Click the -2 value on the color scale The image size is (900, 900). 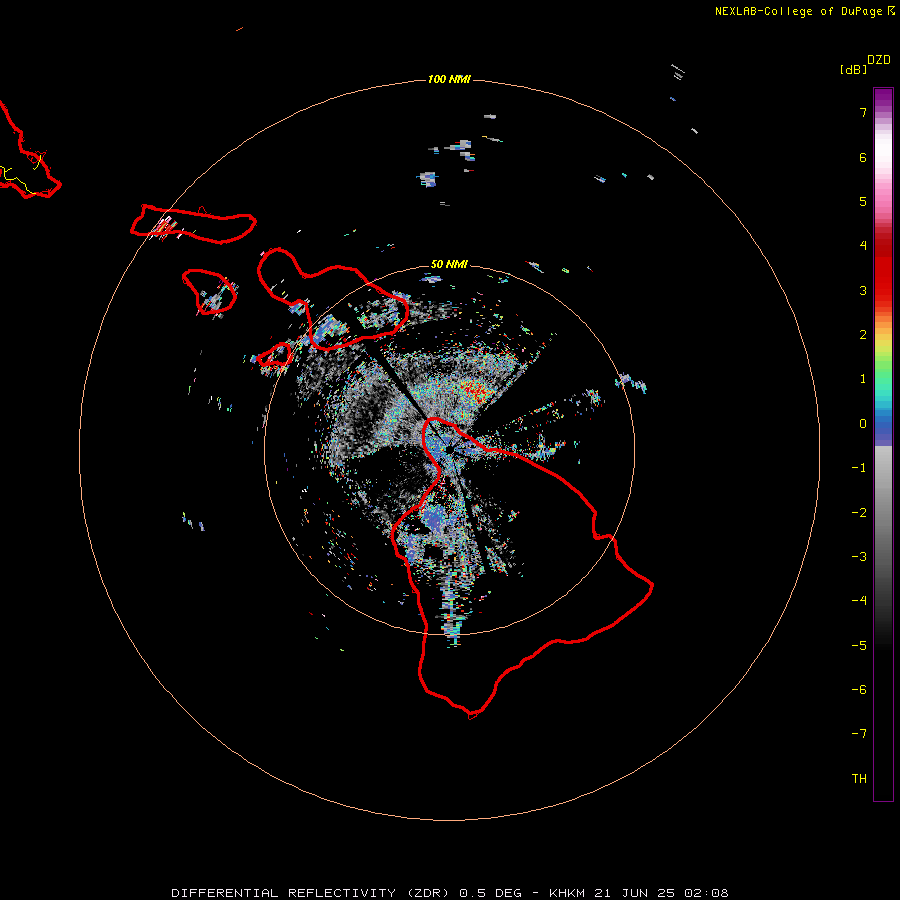pos(859,513)
